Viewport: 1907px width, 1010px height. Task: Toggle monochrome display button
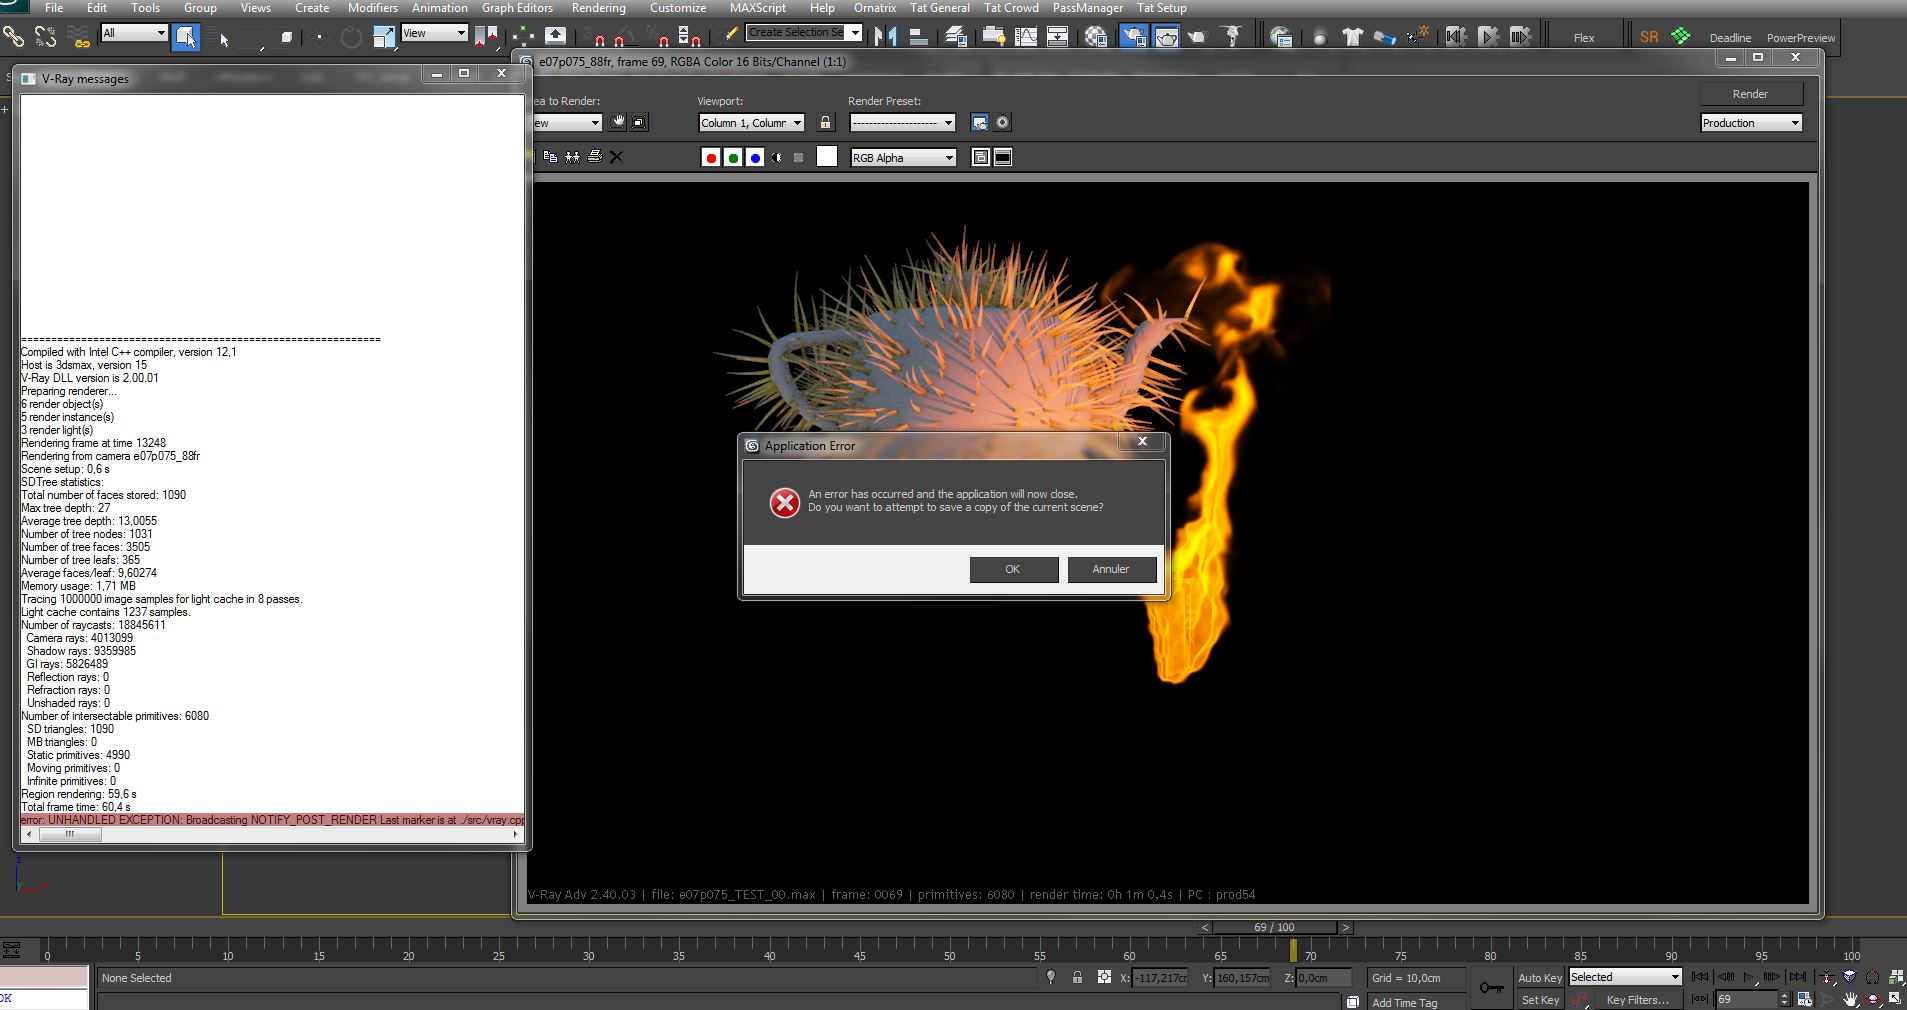[798, 157]
